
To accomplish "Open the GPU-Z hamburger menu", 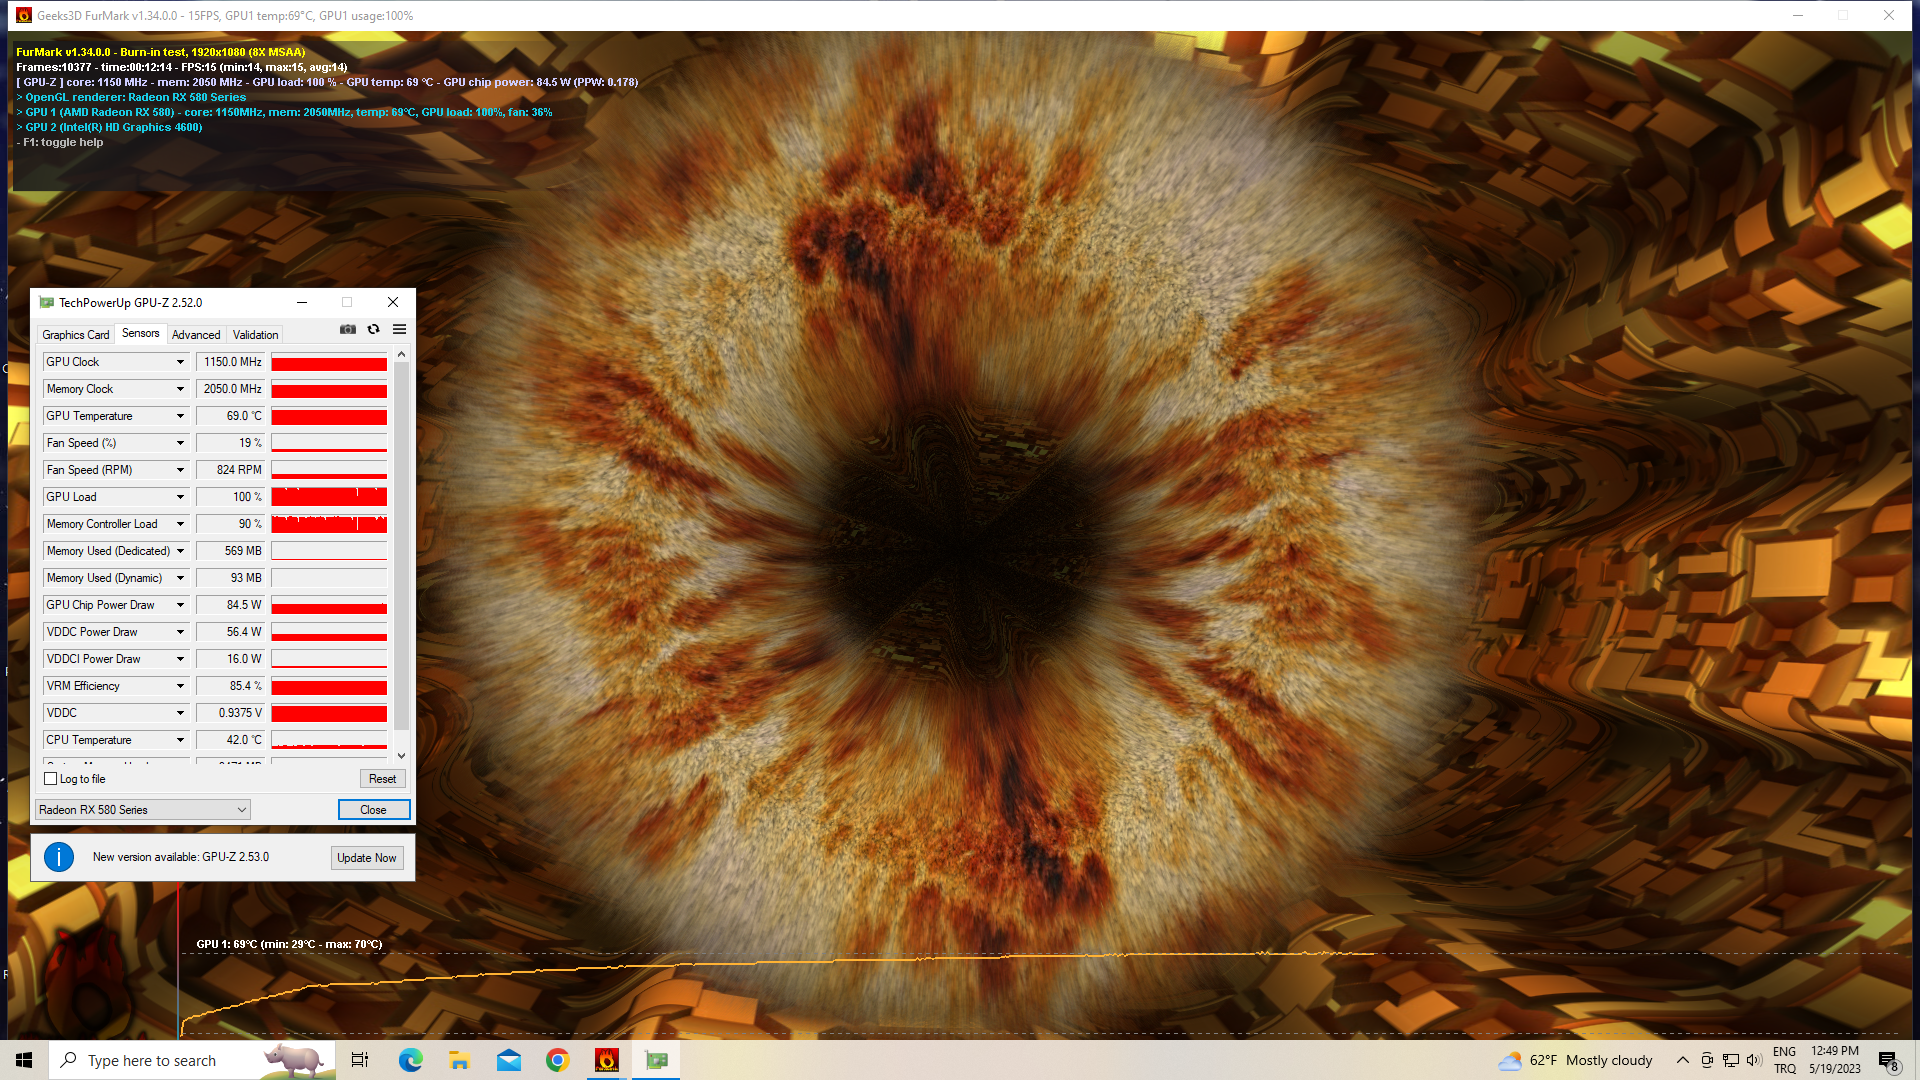I will coord(399,329).
